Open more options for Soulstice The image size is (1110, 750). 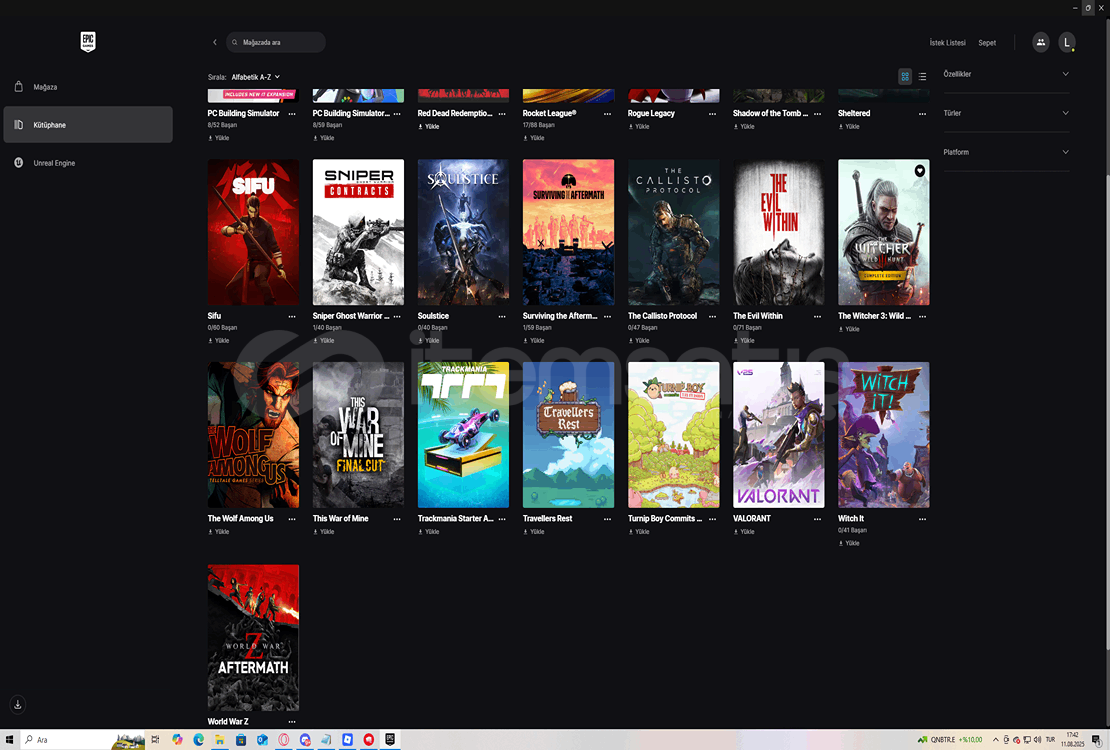[x=502, y=317]
